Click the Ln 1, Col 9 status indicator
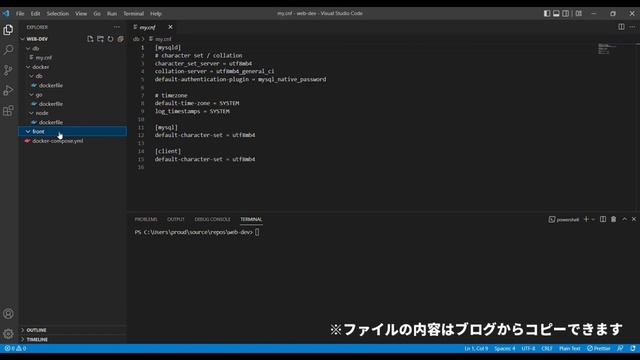The height and width of the screenshot is (360, 640). 476,348
